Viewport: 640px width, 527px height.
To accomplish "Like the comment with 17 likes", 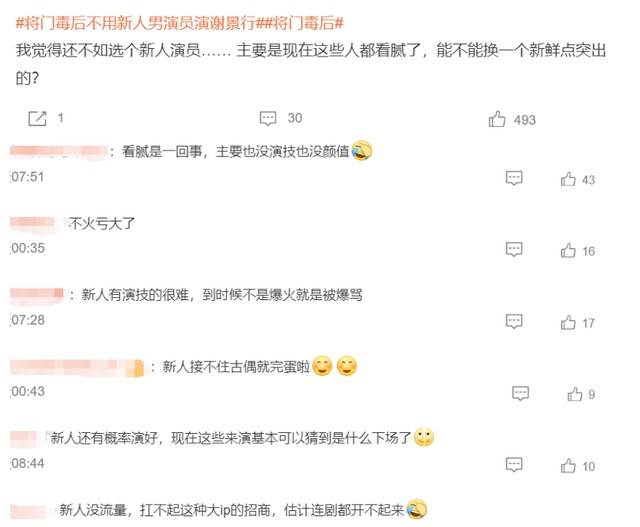I will (x=568, y=322).
